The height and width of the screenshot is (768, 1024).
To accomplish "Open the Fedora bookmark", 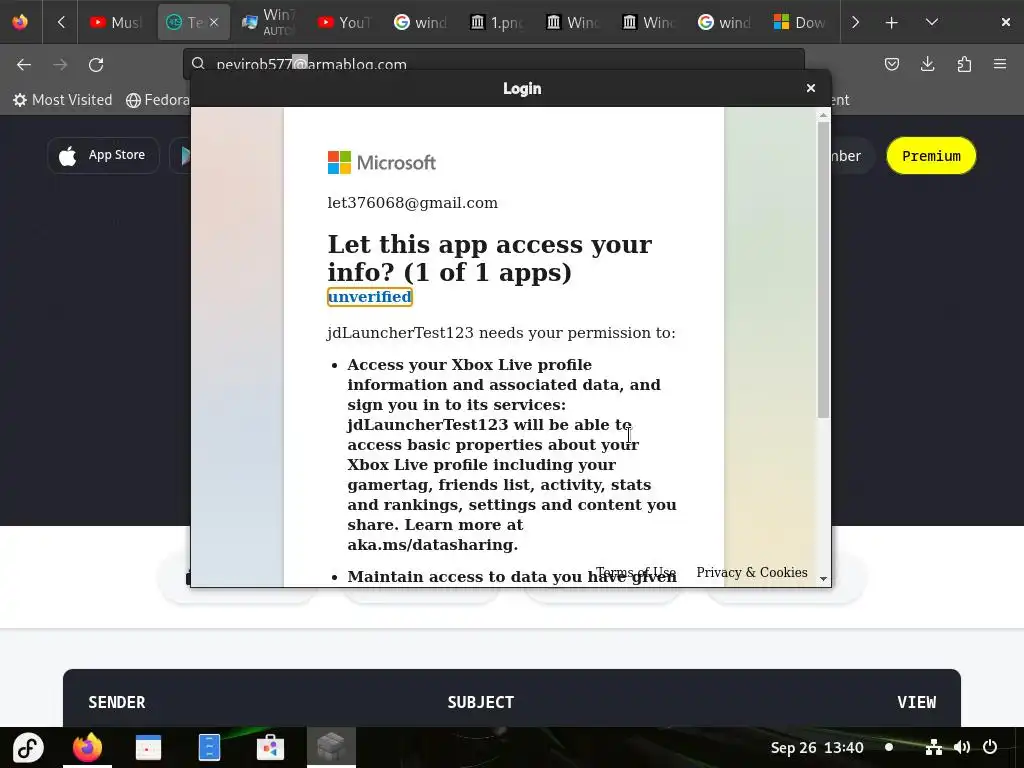I will tap(158, 100).
